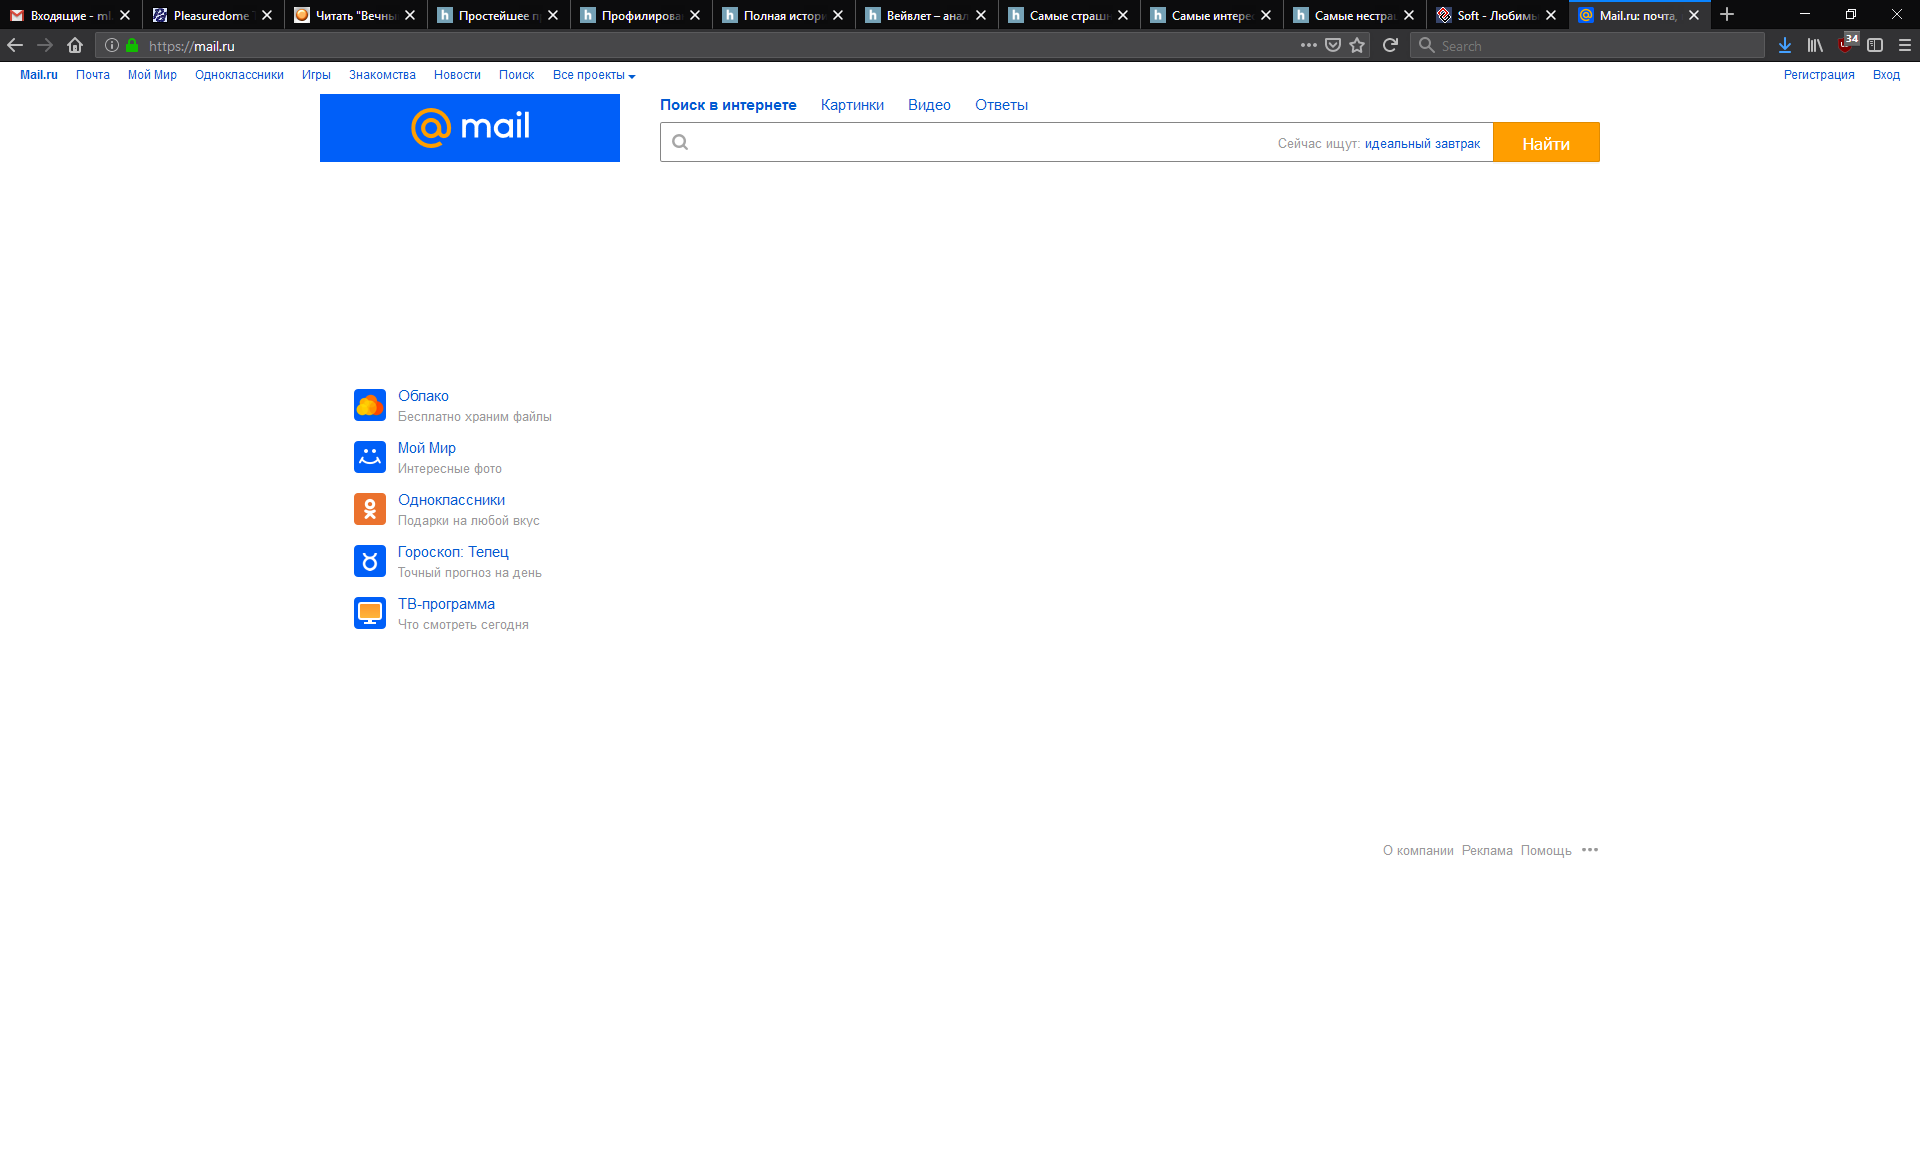1920x1160 pixels.
Task: Click the Вход login link
Action: pos(1886,75)
